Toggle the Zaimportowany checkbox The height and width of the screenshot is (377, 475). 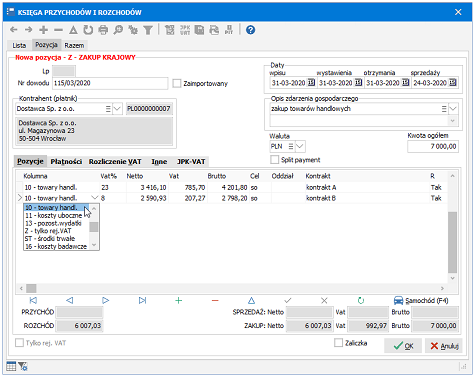[177, 83]
